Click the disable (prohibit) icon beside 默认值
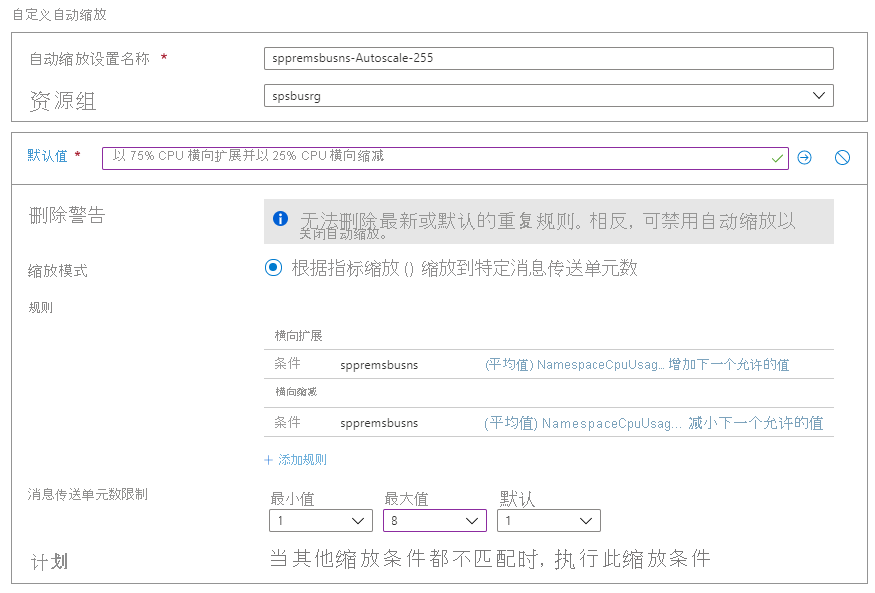This screenshot has width=875, height=593. click(x=842, y=158)
